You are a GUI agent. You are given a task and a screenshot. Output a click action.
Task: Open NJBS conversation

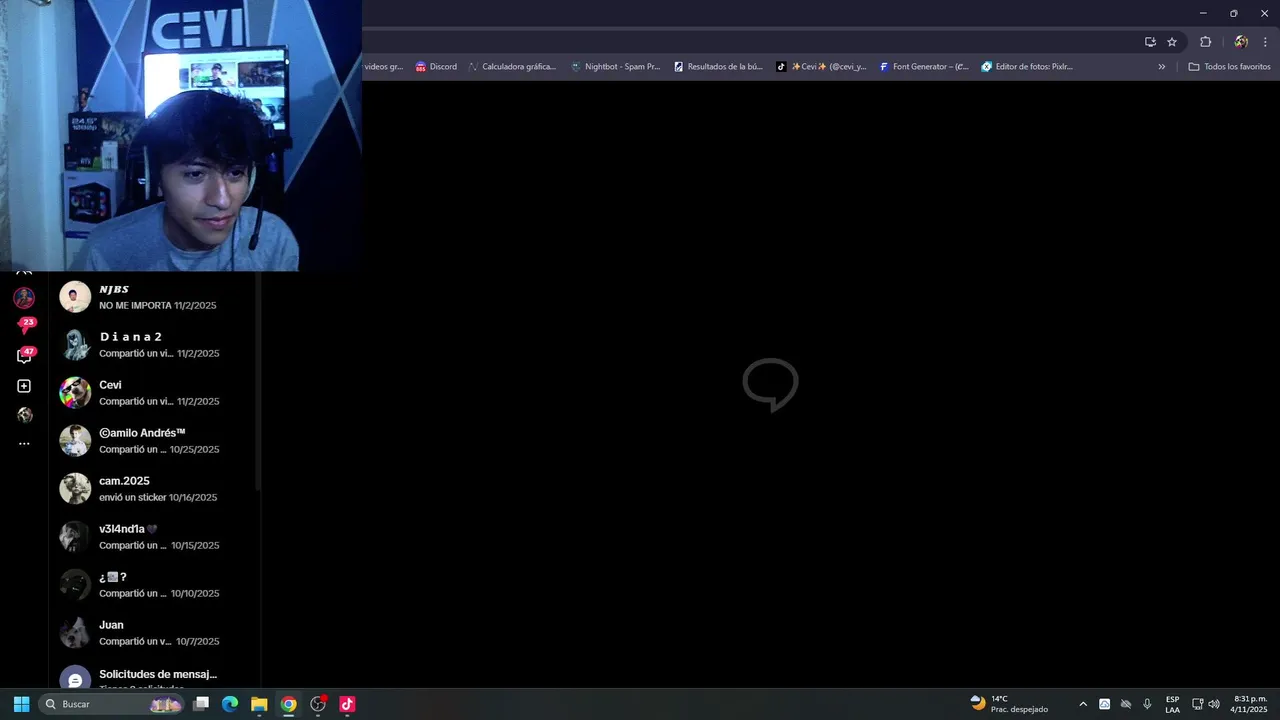pos(154,297)
